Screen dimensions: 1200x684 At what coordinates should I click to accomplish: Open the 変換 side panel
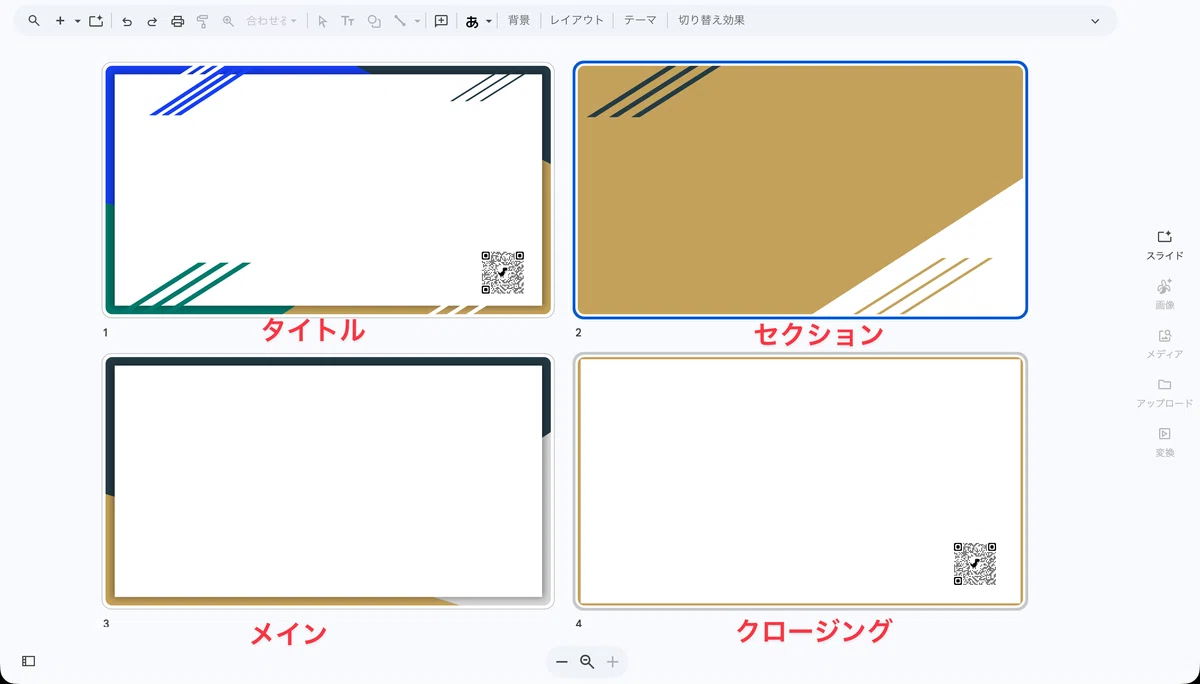click(1164, 442)
